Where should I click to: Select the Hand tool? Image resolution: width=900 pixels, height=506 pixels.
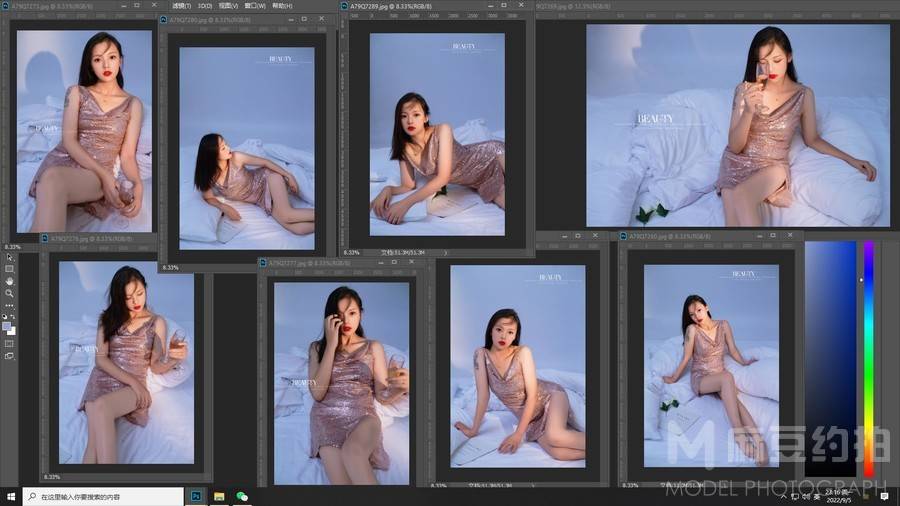pyautogui.click(x=9, y=281)
